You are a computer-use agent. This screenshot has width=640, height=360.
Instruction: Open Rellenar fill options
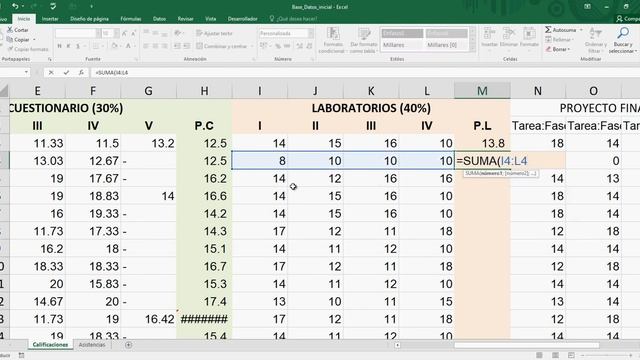[x=559, y=40]
